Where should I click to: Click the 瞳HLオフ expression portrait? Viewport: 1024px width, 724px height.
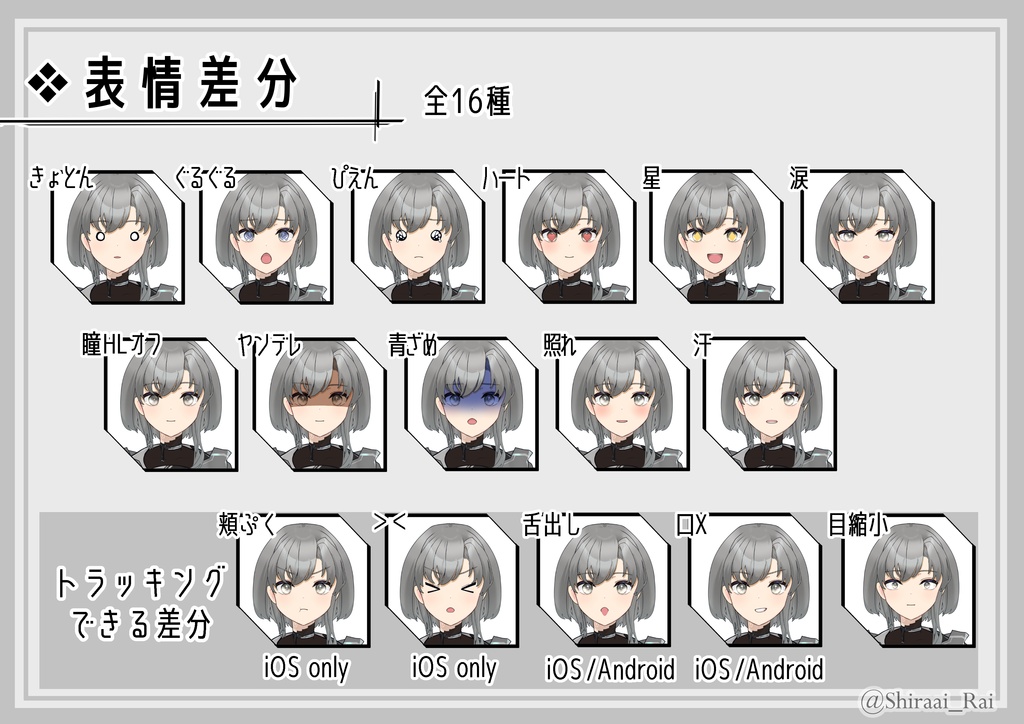tap(171, 404)
